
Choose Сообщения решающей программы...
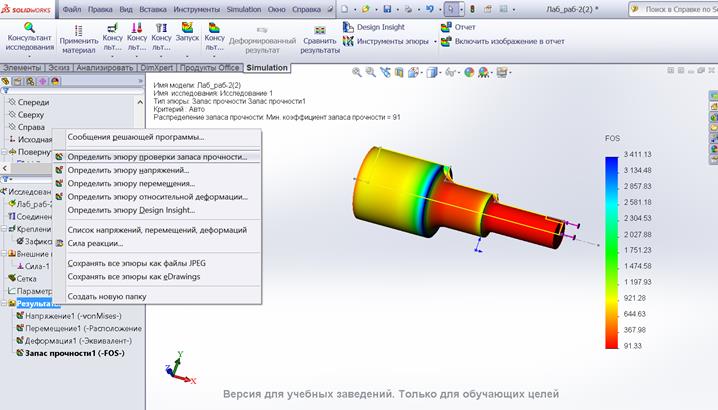tap(157, 137)
